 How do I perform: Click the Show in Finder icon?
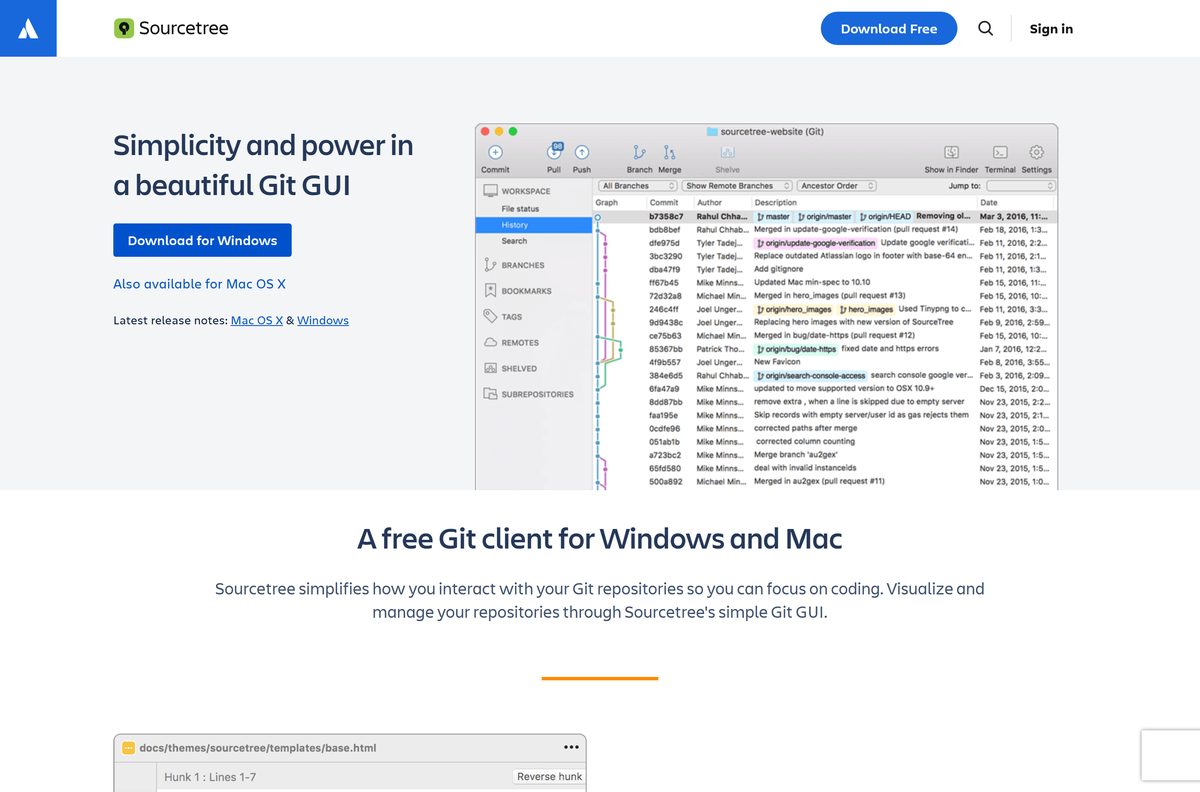(951, 152)
